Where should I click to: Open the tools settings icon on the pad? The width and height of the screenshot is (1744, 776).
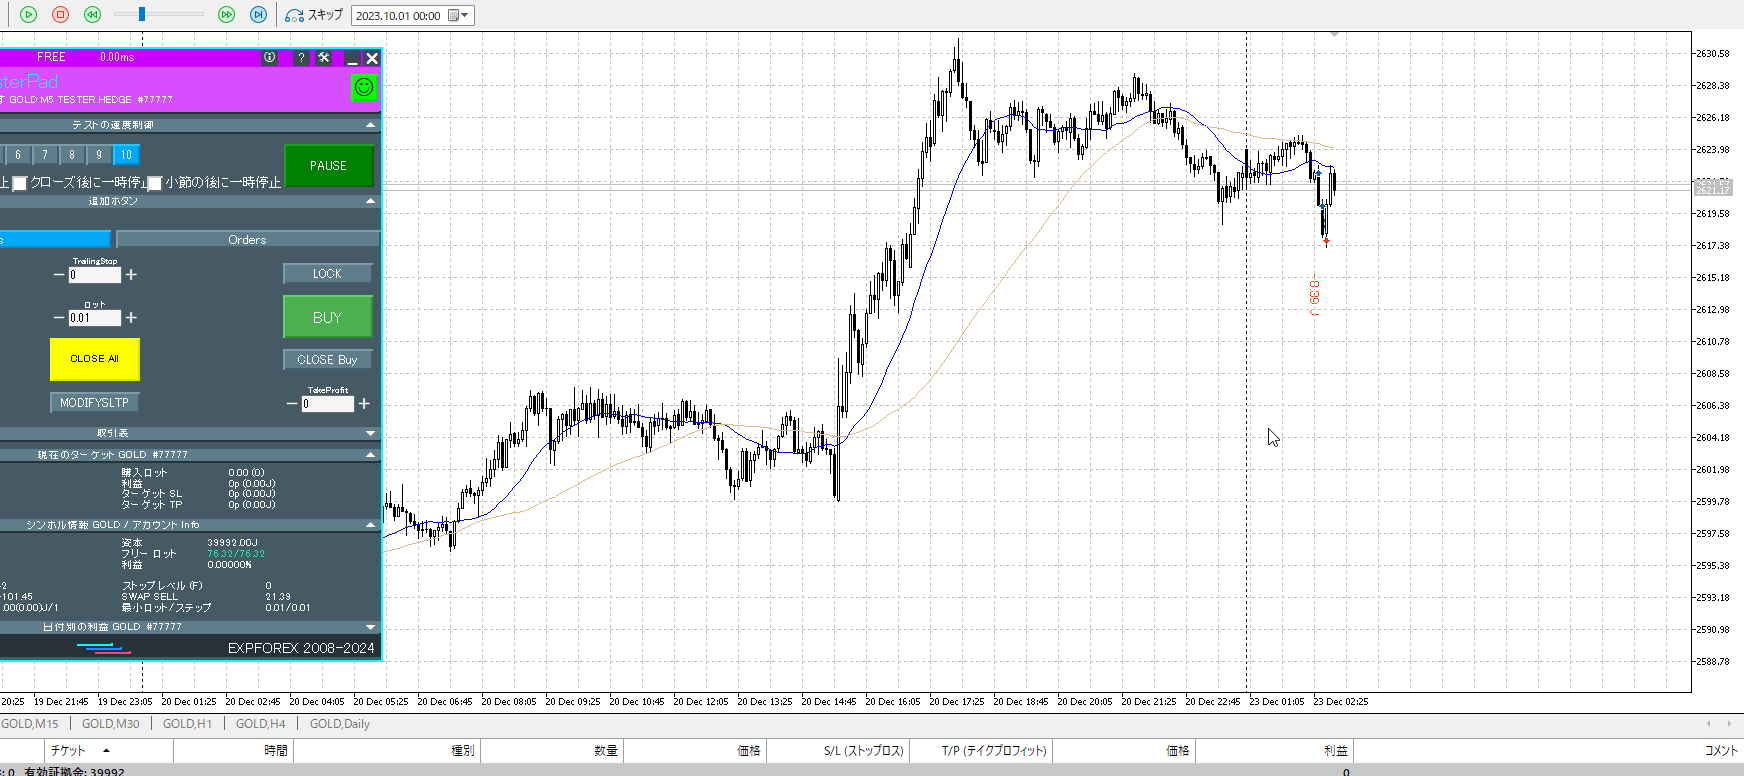tap(324, 58)
